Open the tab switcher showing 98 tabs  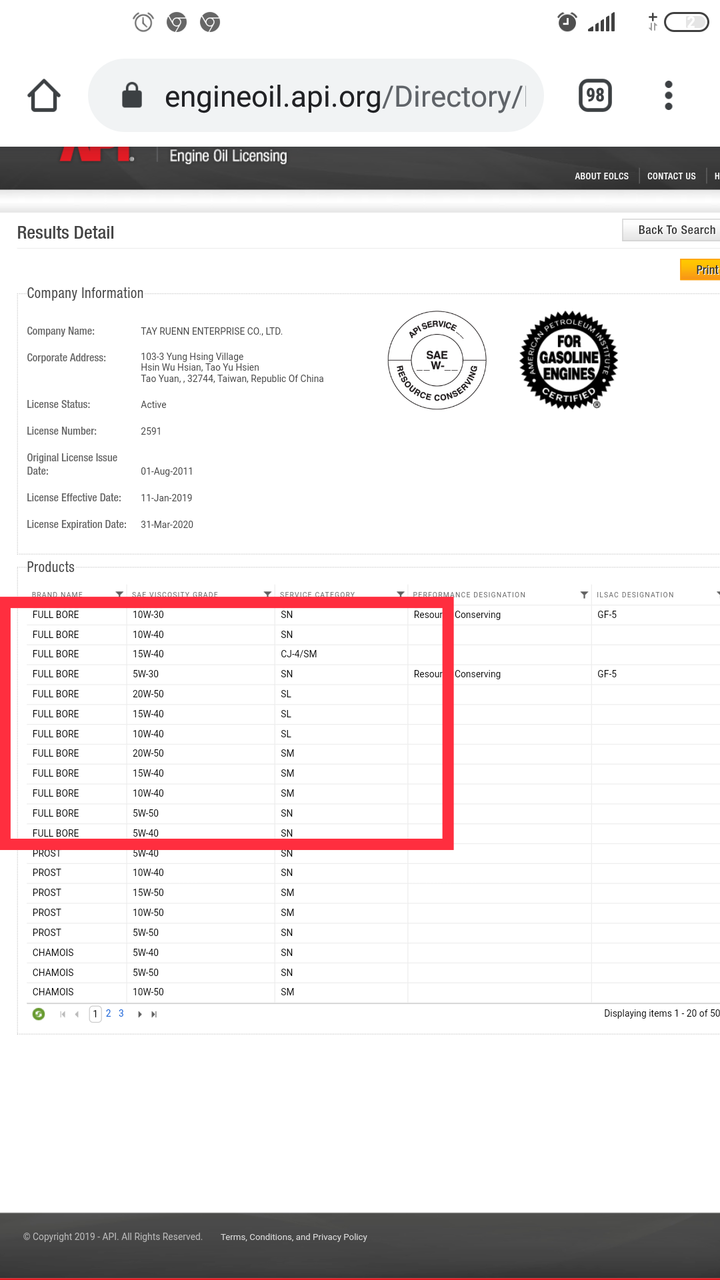coord(595,95)
